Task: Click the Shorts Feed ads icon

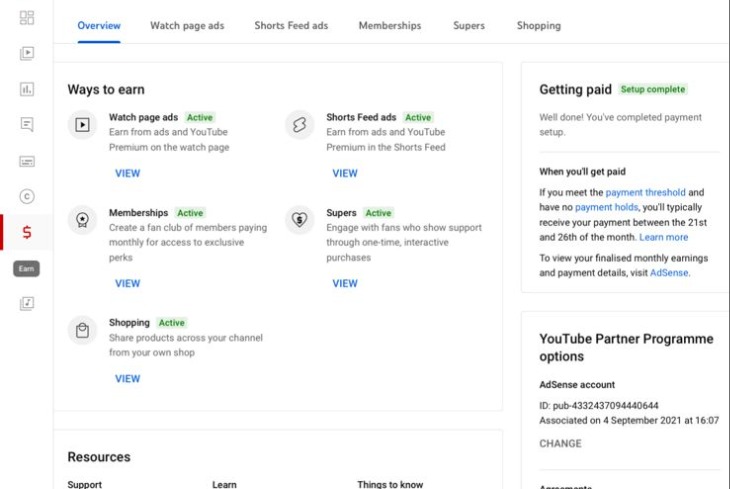Action: point(299,124)
